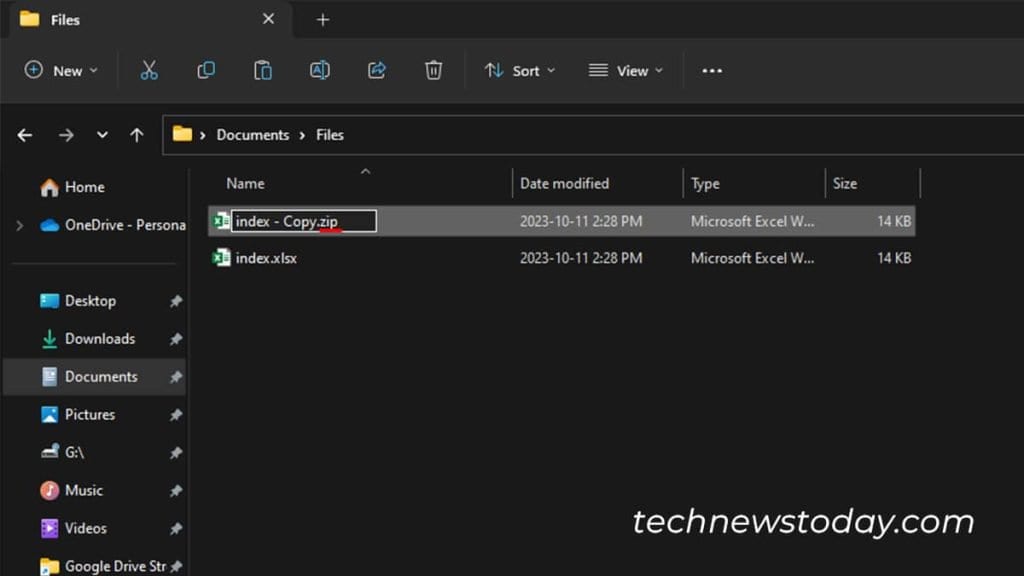Click the up one level arrow
1024x576 pixels.
[x=137, y=134]
